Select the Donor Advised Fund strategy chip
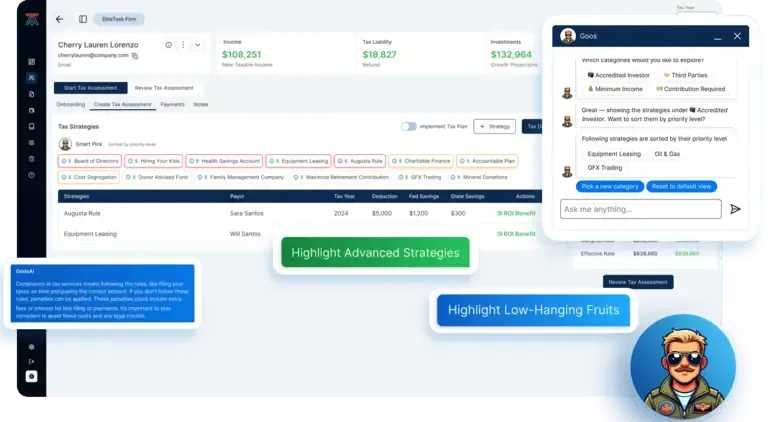768x422 pixels. pyautogui.click(x=157, y=177)
